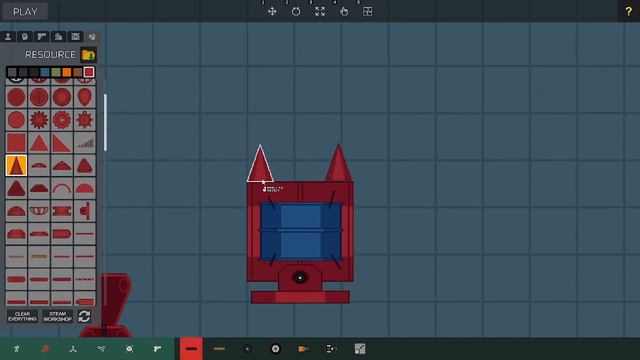Select the checkered block tool in bottom bar
Viewport: 640px width, 360px height.
click(360, 349)
